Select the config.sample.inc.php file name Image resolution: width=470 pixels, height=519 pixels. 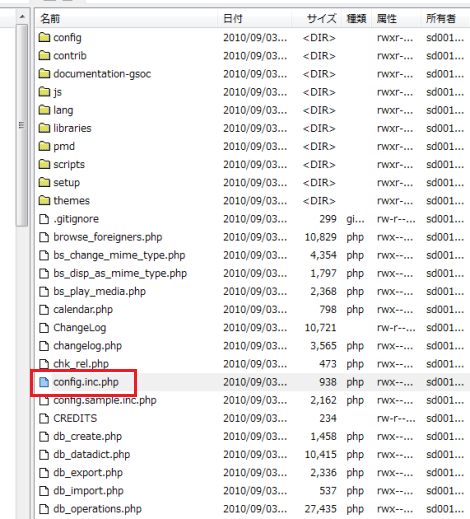(x=105, y=400)
